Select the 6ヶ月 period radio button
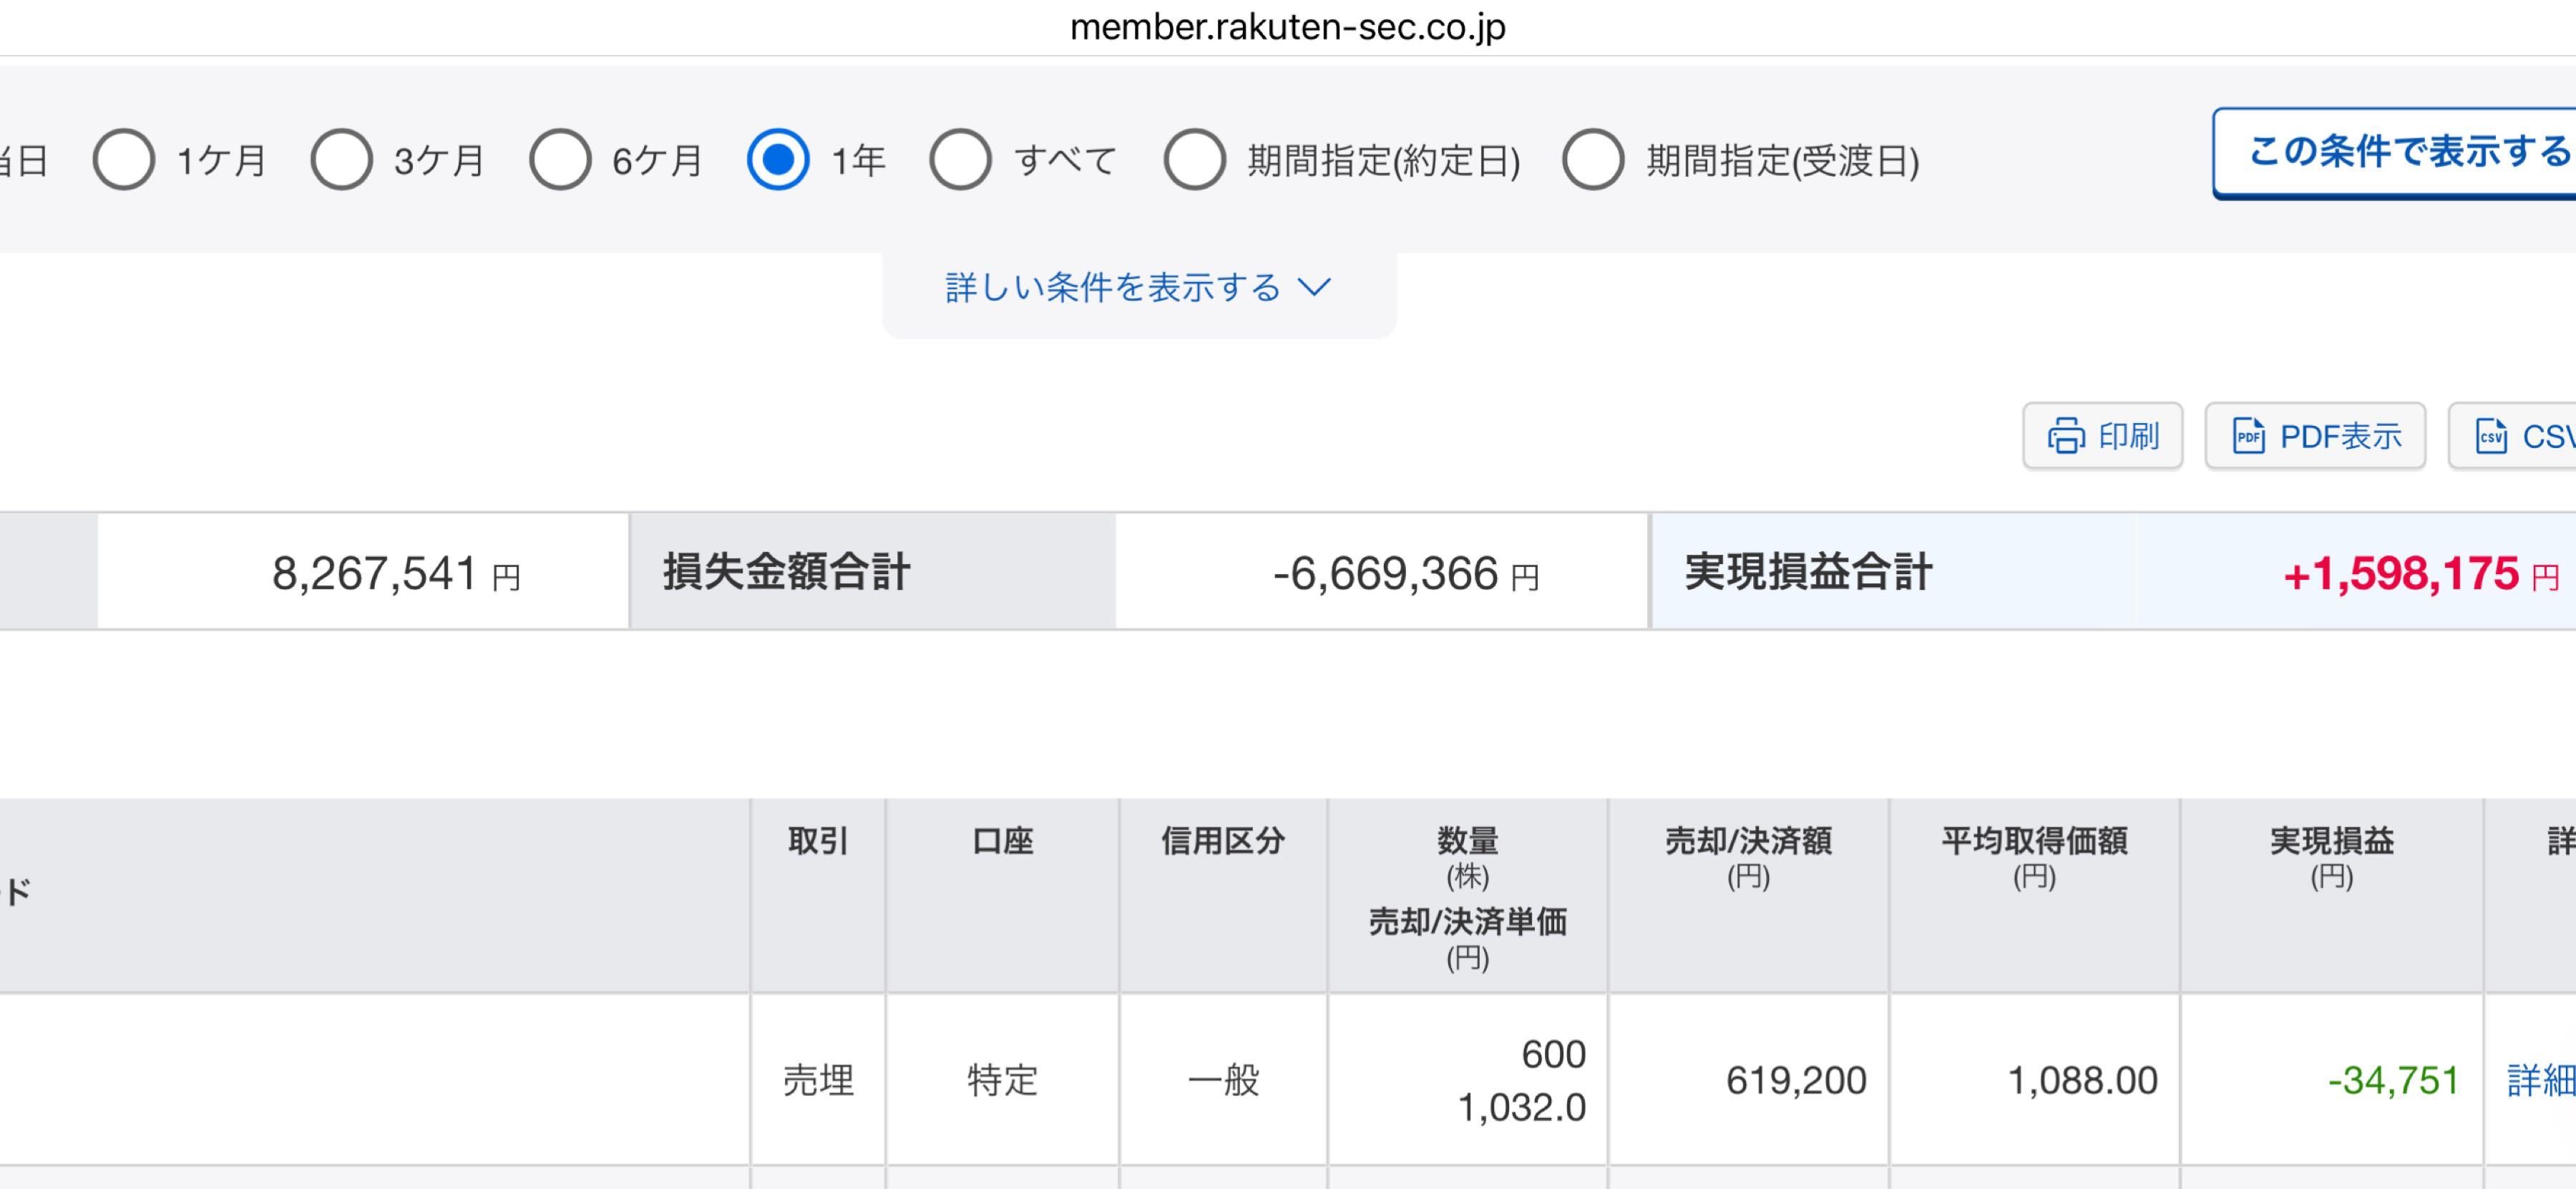The width and height of the screenshot is (2576, 1189). pos(560,159)
